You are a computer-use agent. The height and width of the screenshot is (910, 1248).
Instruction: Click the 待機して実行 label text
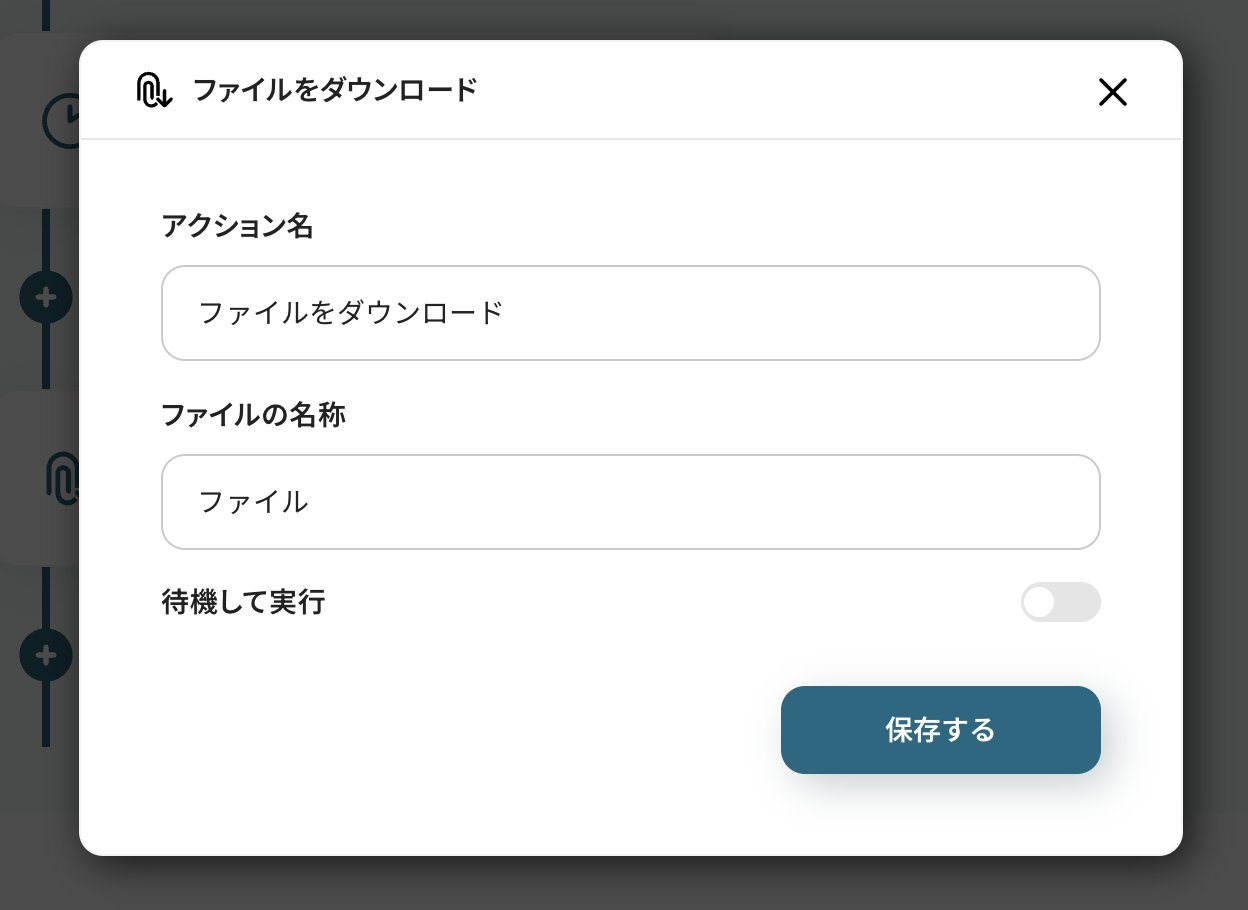[243, 602]
